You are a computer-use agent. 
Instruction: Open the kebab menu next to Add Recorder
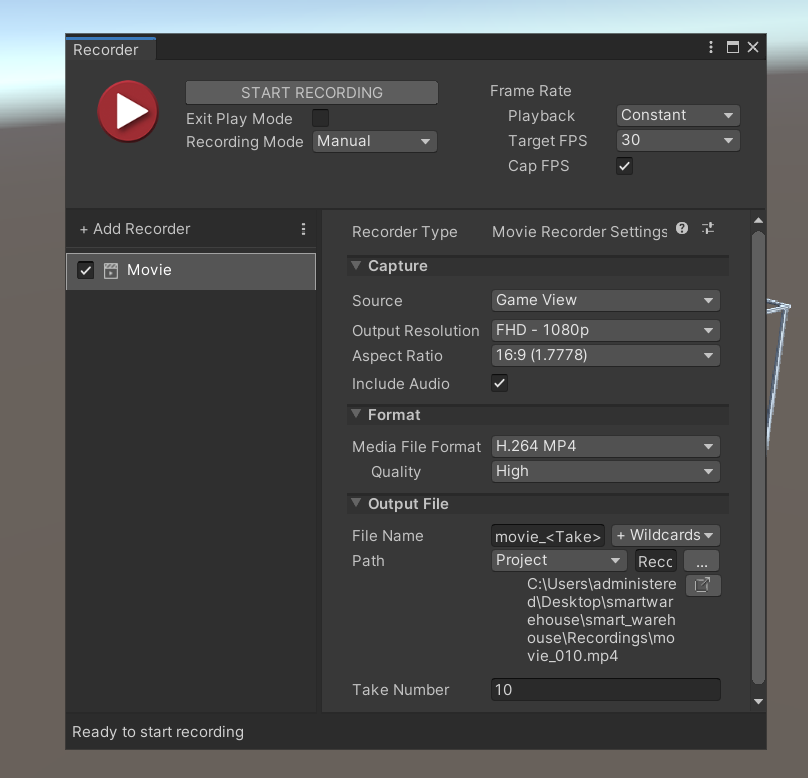(303, 229)
